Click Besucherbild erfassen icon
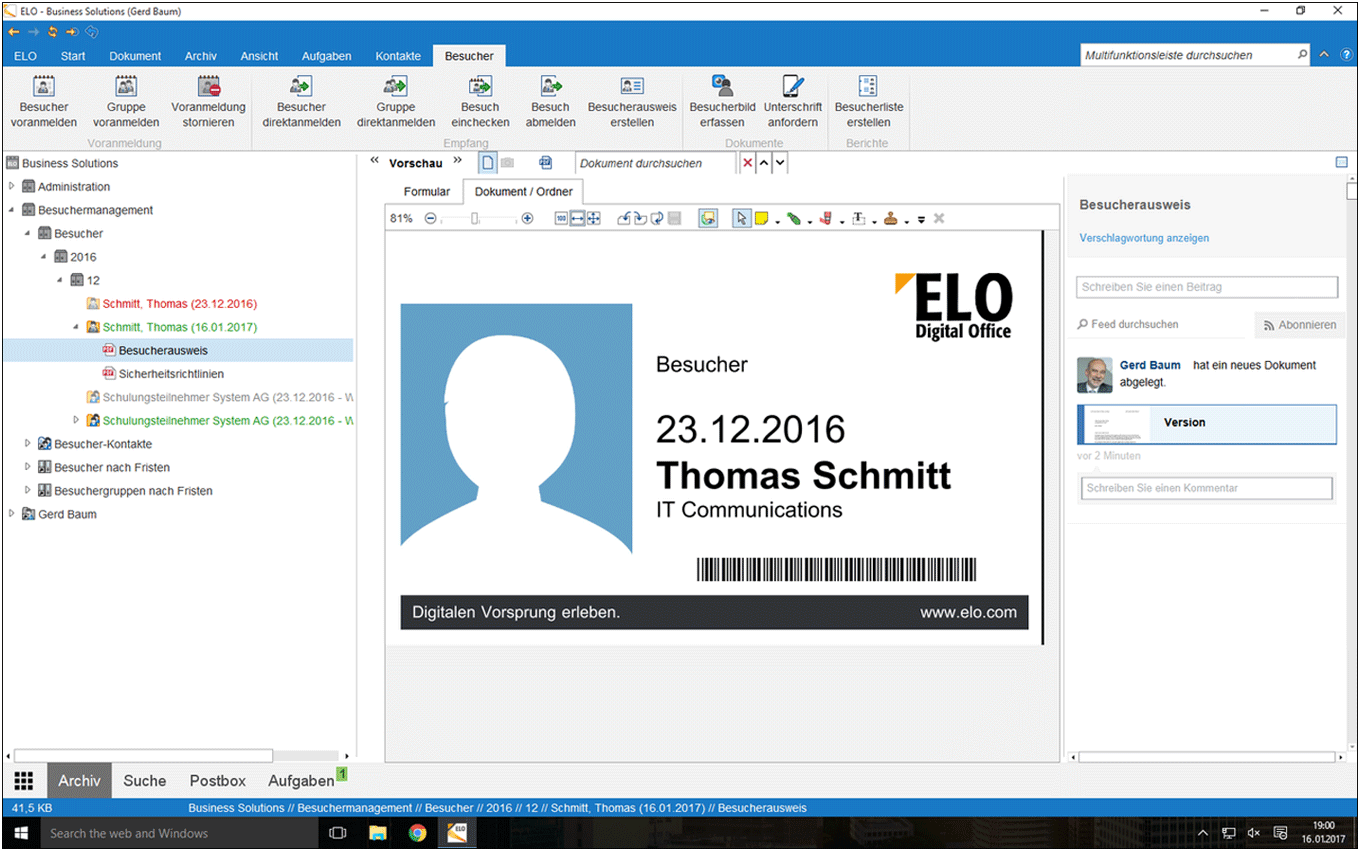The image size is (1365, 850). [722, 86]
